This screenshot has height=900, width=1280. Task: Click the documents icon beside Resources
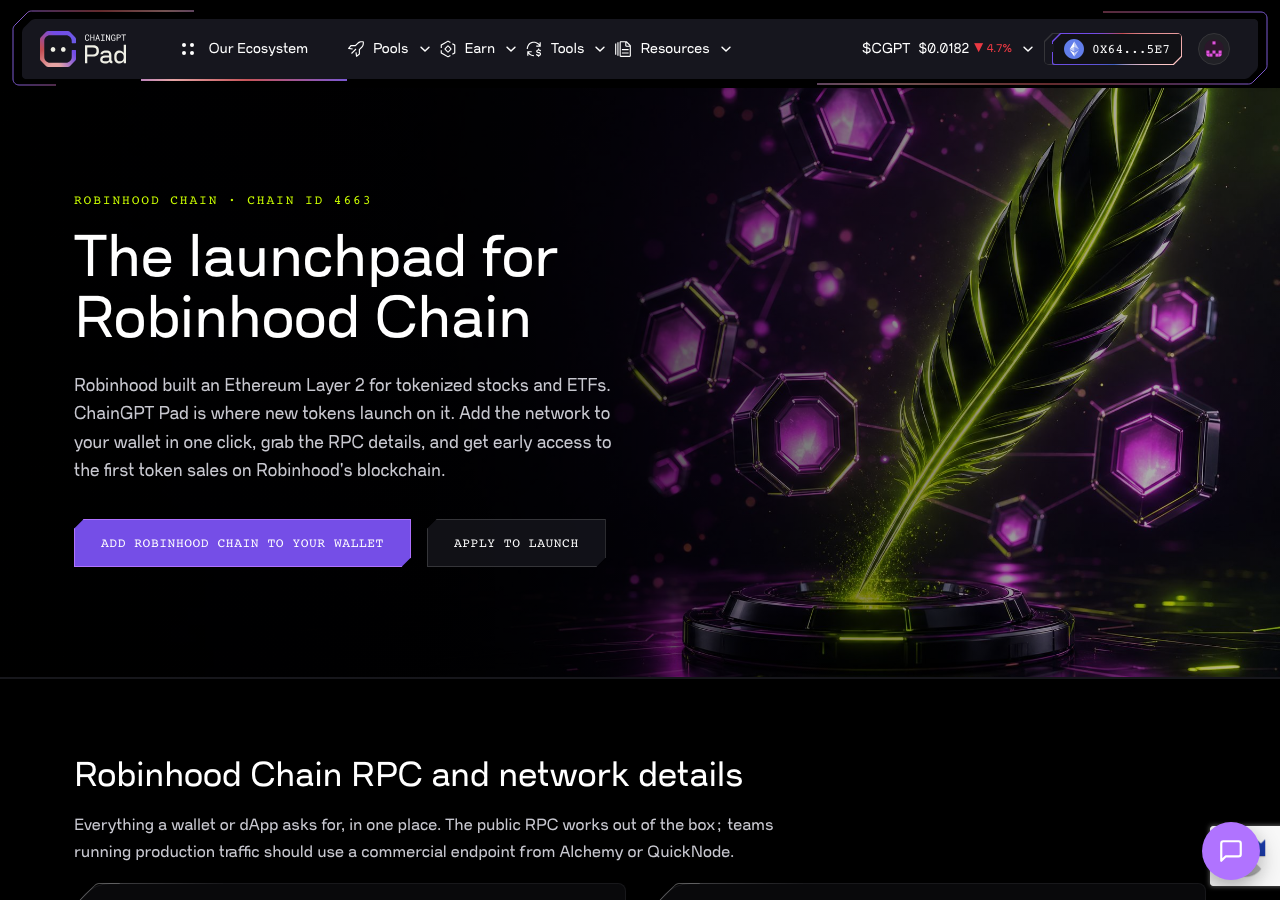pyautogui.click(x=623, y=49)
